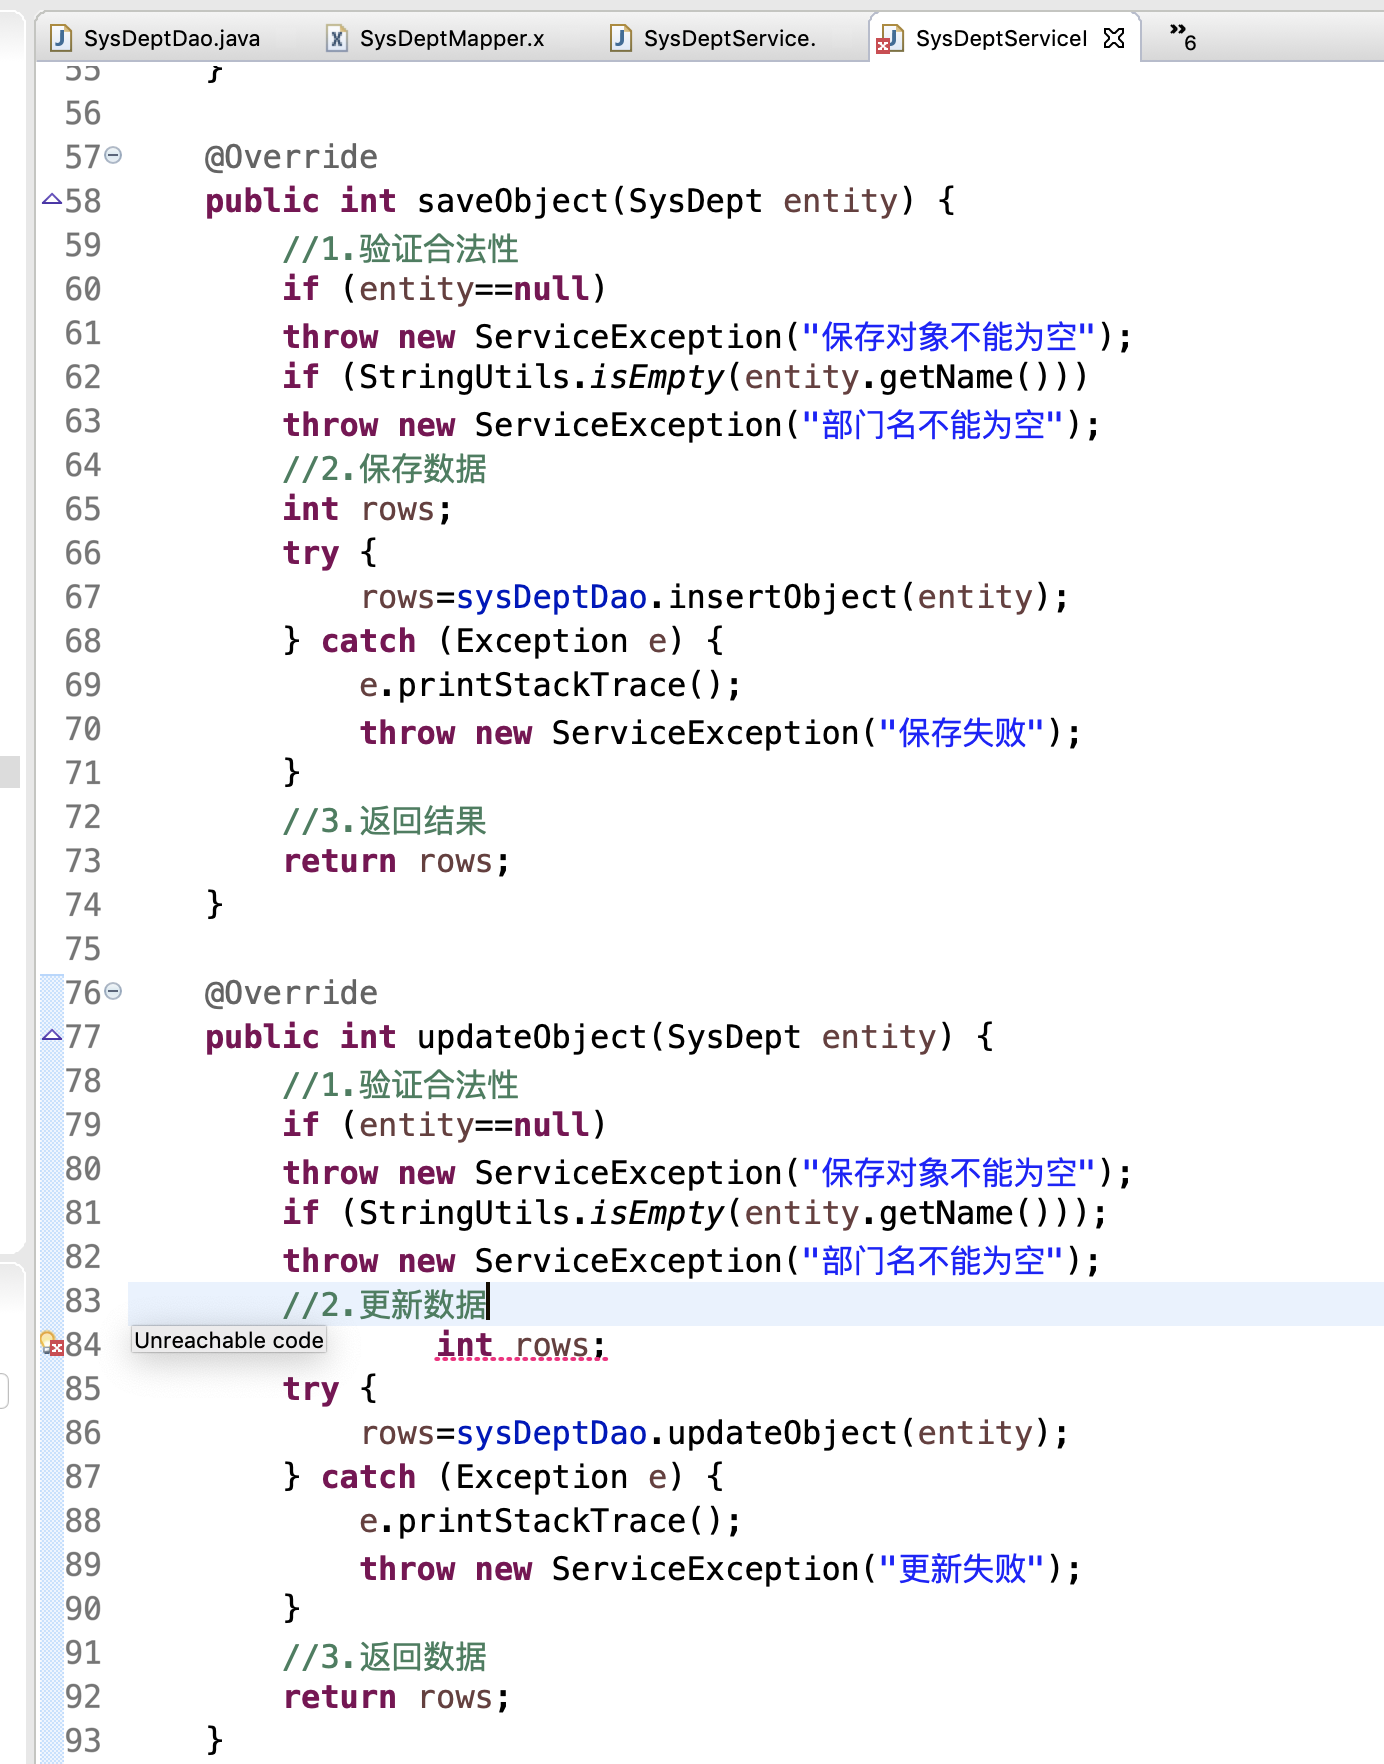Show hidden editors list chevron with 6
The width and height of the screenshot is (1384, 1764).
point(1183,36)
